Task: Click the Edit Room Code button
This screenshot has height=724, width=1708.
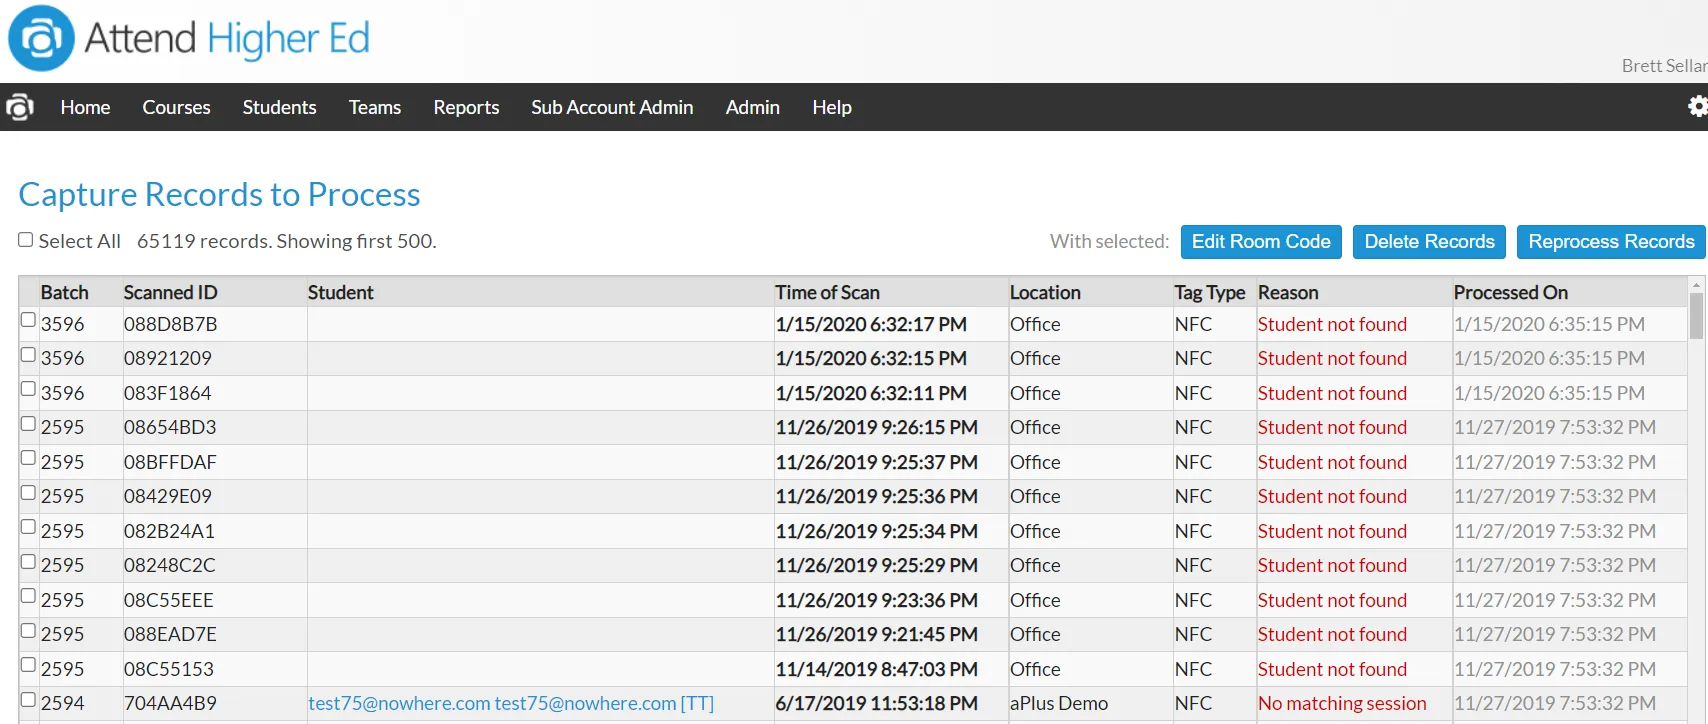Action: [x=1261, y=242]
